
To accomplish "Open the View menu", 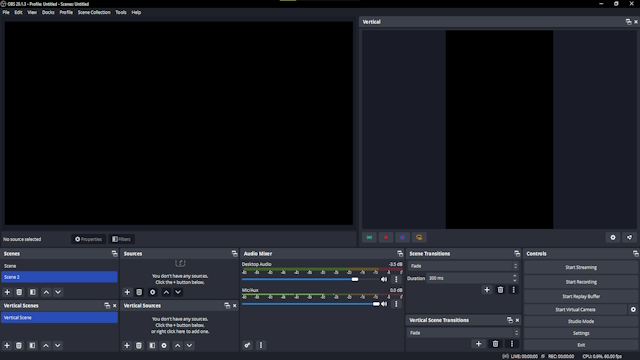I will point(32,12).
